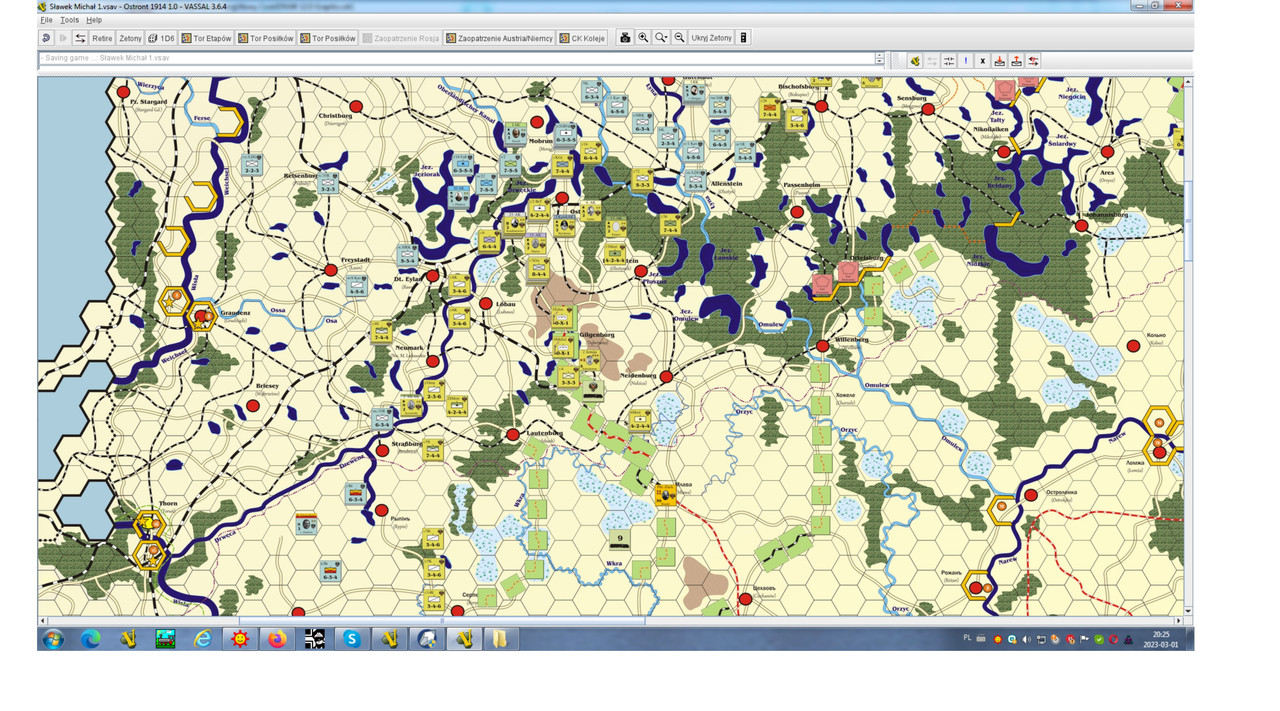
Task: Click the 9 turn marker counter
Action: click(x=620, y=540)
